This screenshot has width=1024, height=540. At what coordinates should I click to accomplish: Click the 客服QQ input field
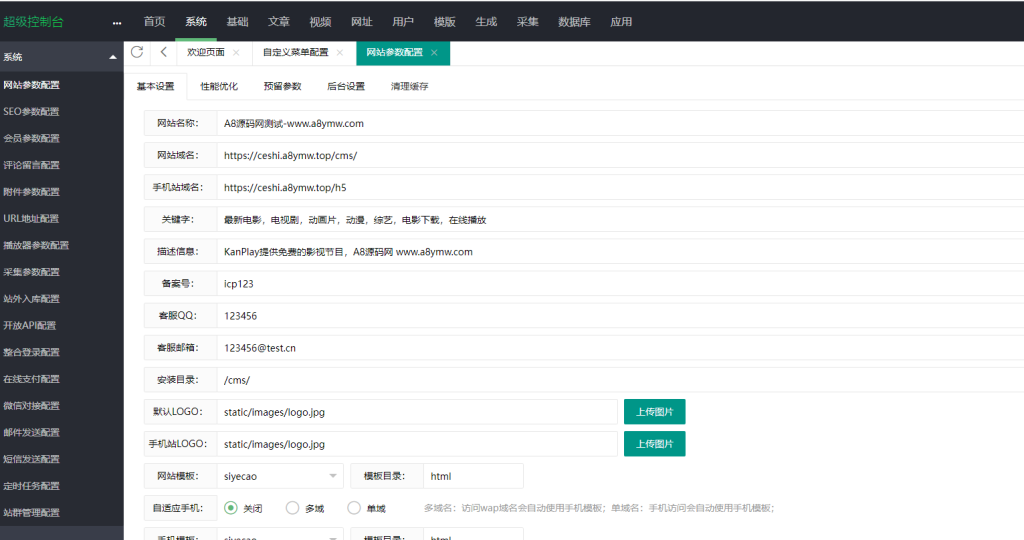[620, 315]
